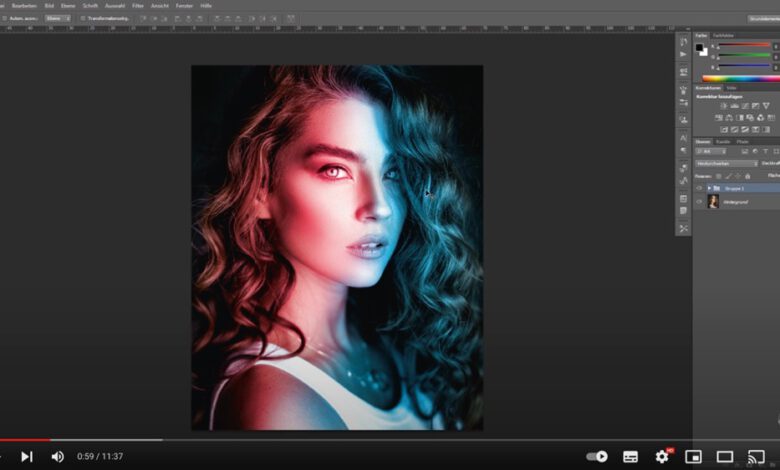Open the Bild menu
This screenshot has height=470, width=780.
click(49, 6)
